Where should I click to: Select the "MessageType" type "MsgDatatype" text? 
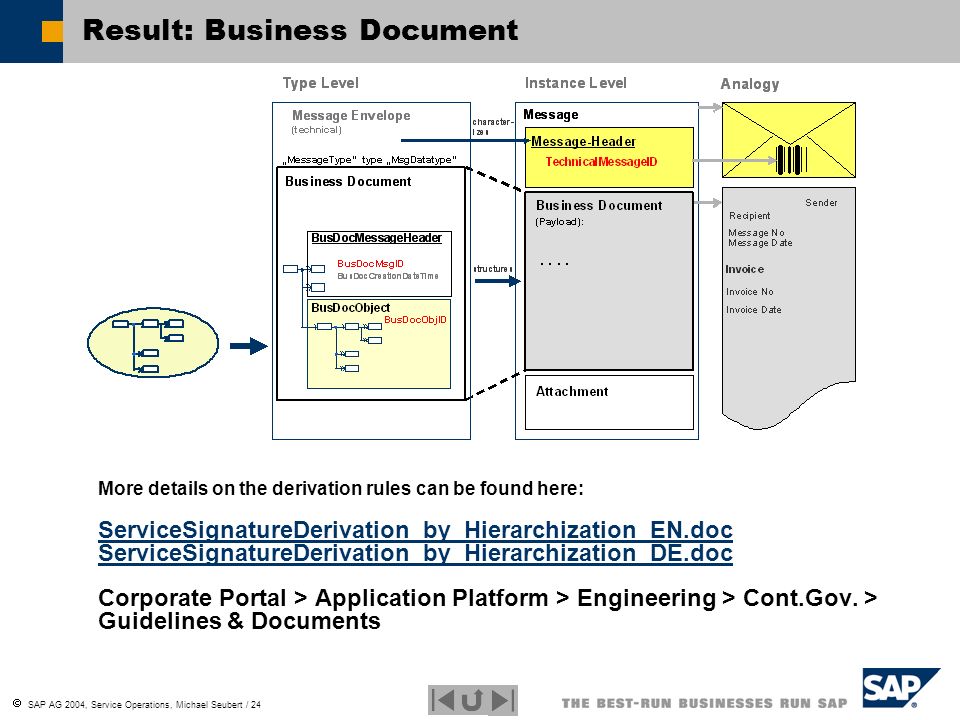tap(370, 160)
